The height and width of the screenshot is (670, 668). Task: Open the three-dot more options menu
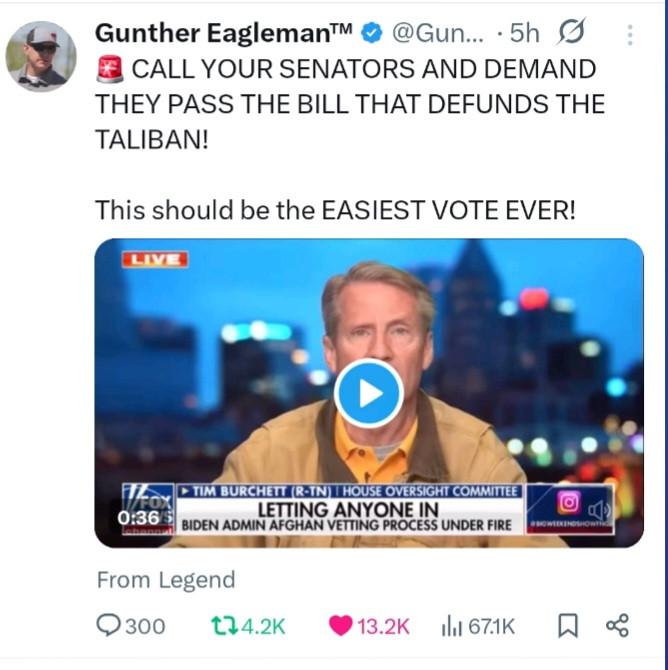(x=630, y=35)
